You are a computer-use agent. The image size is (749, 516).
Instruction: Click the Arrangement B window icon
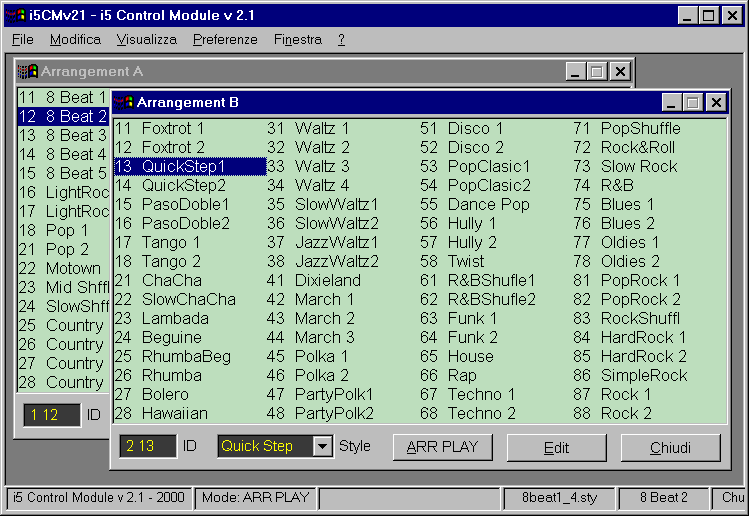point(124,102)
